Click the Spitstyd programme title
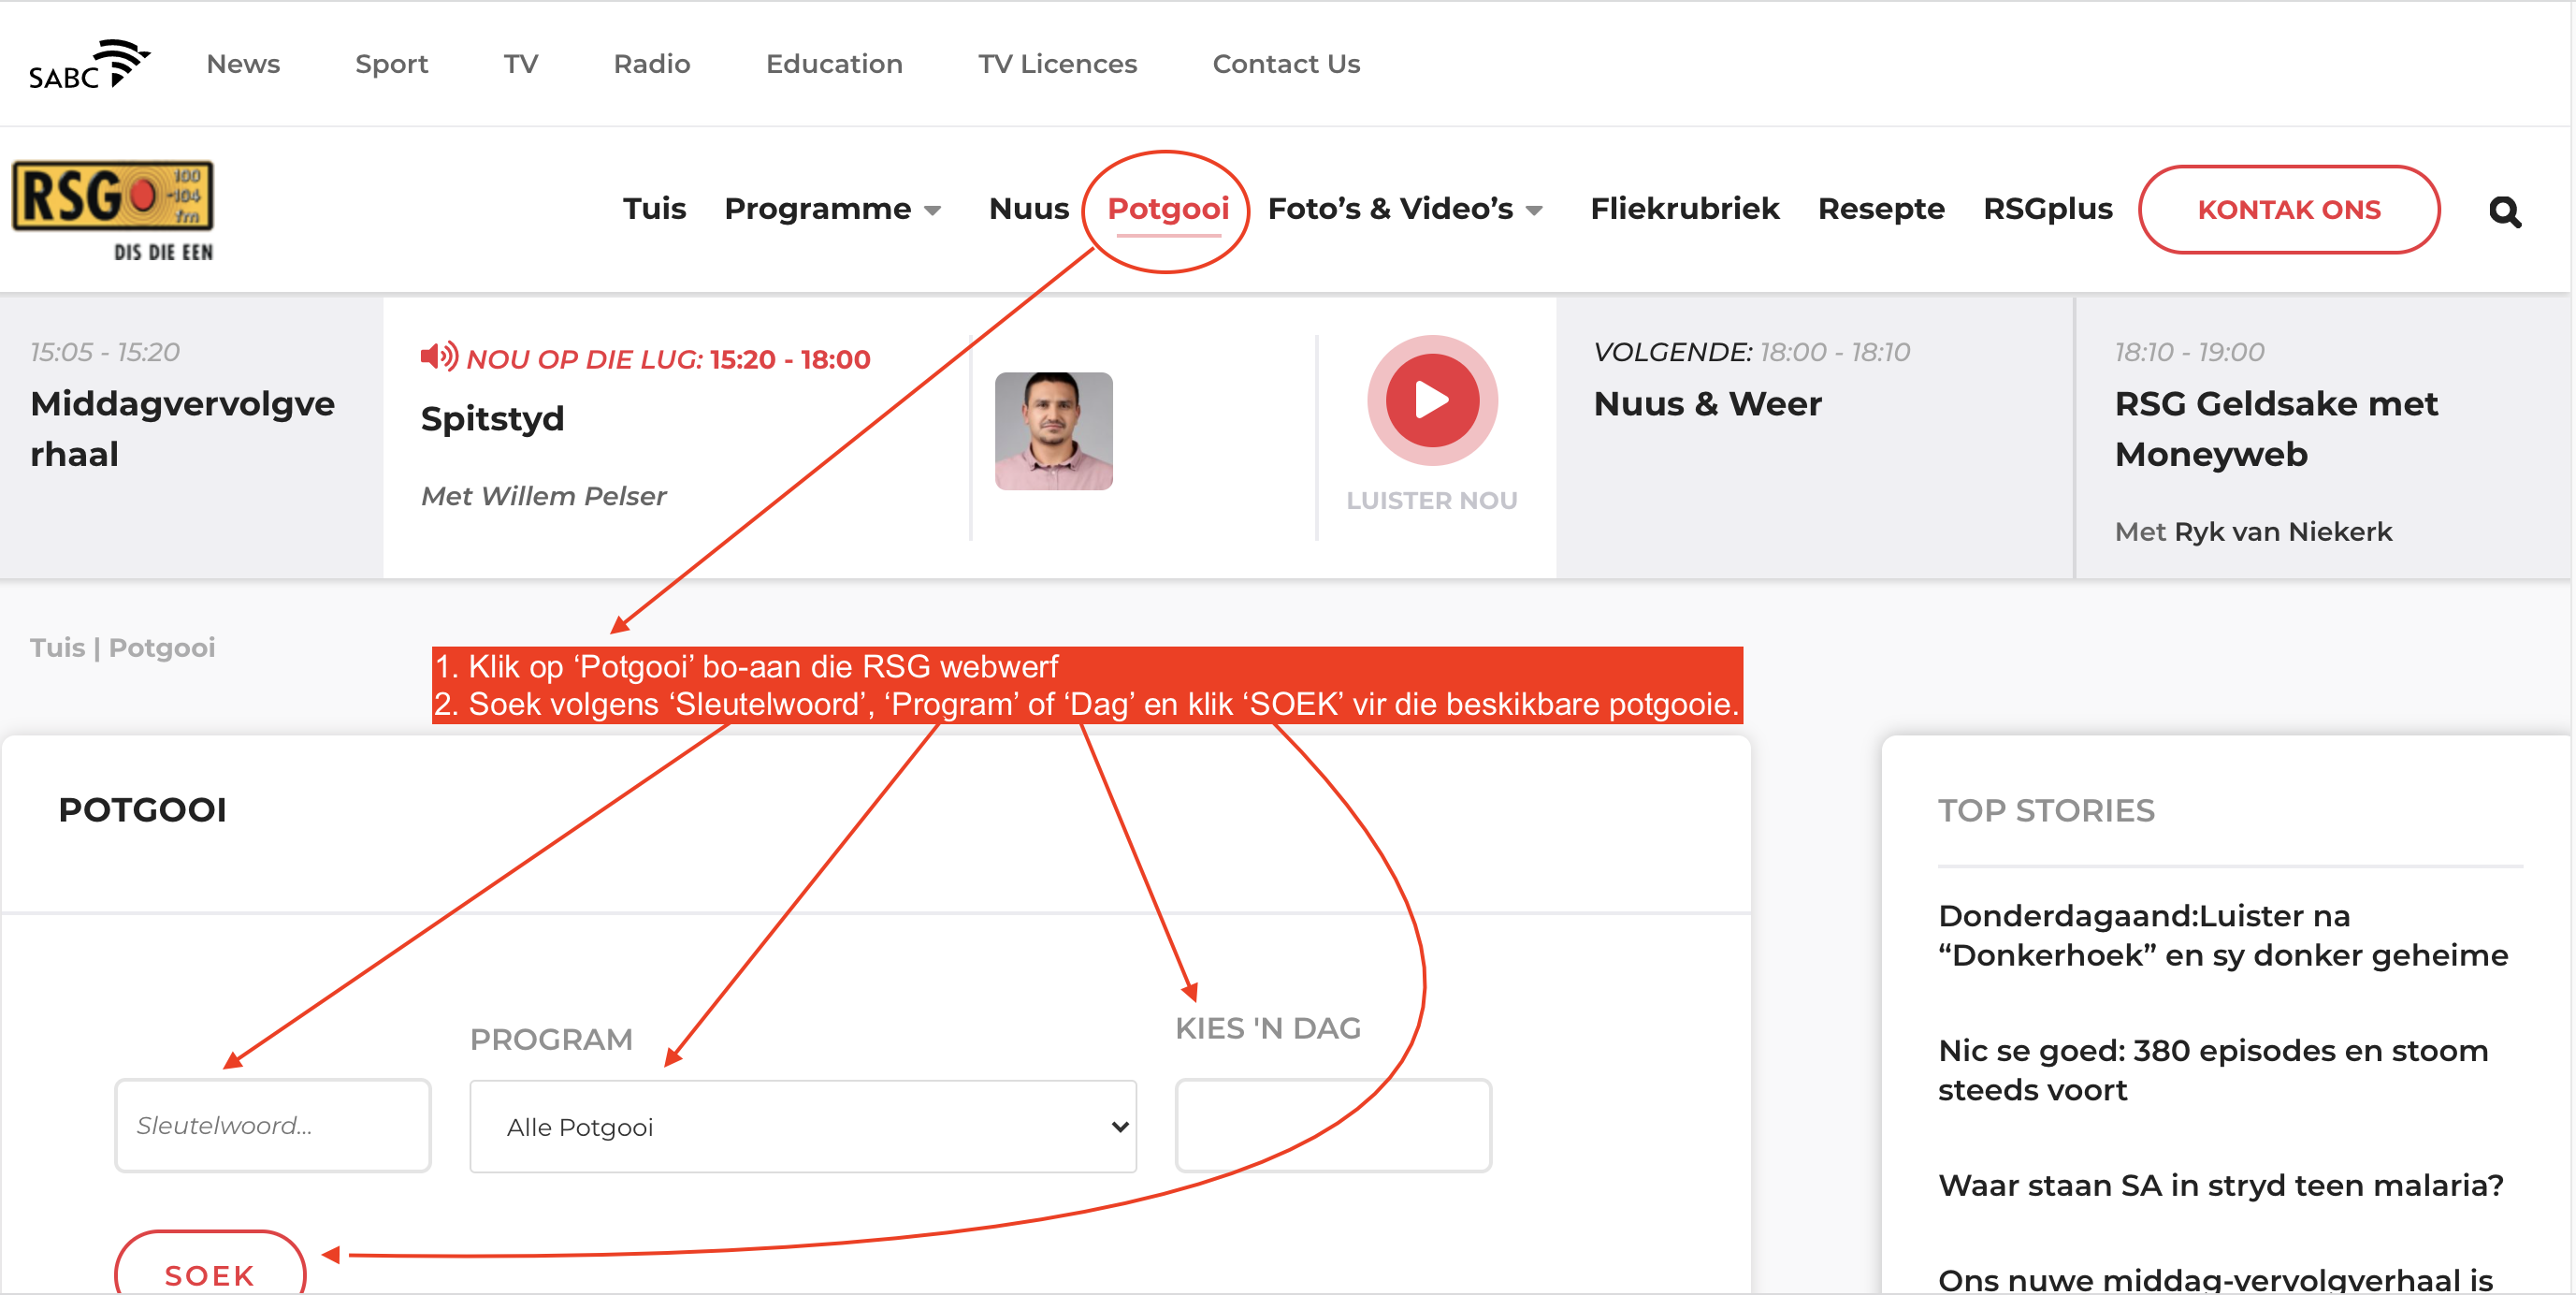 point(492,418)
